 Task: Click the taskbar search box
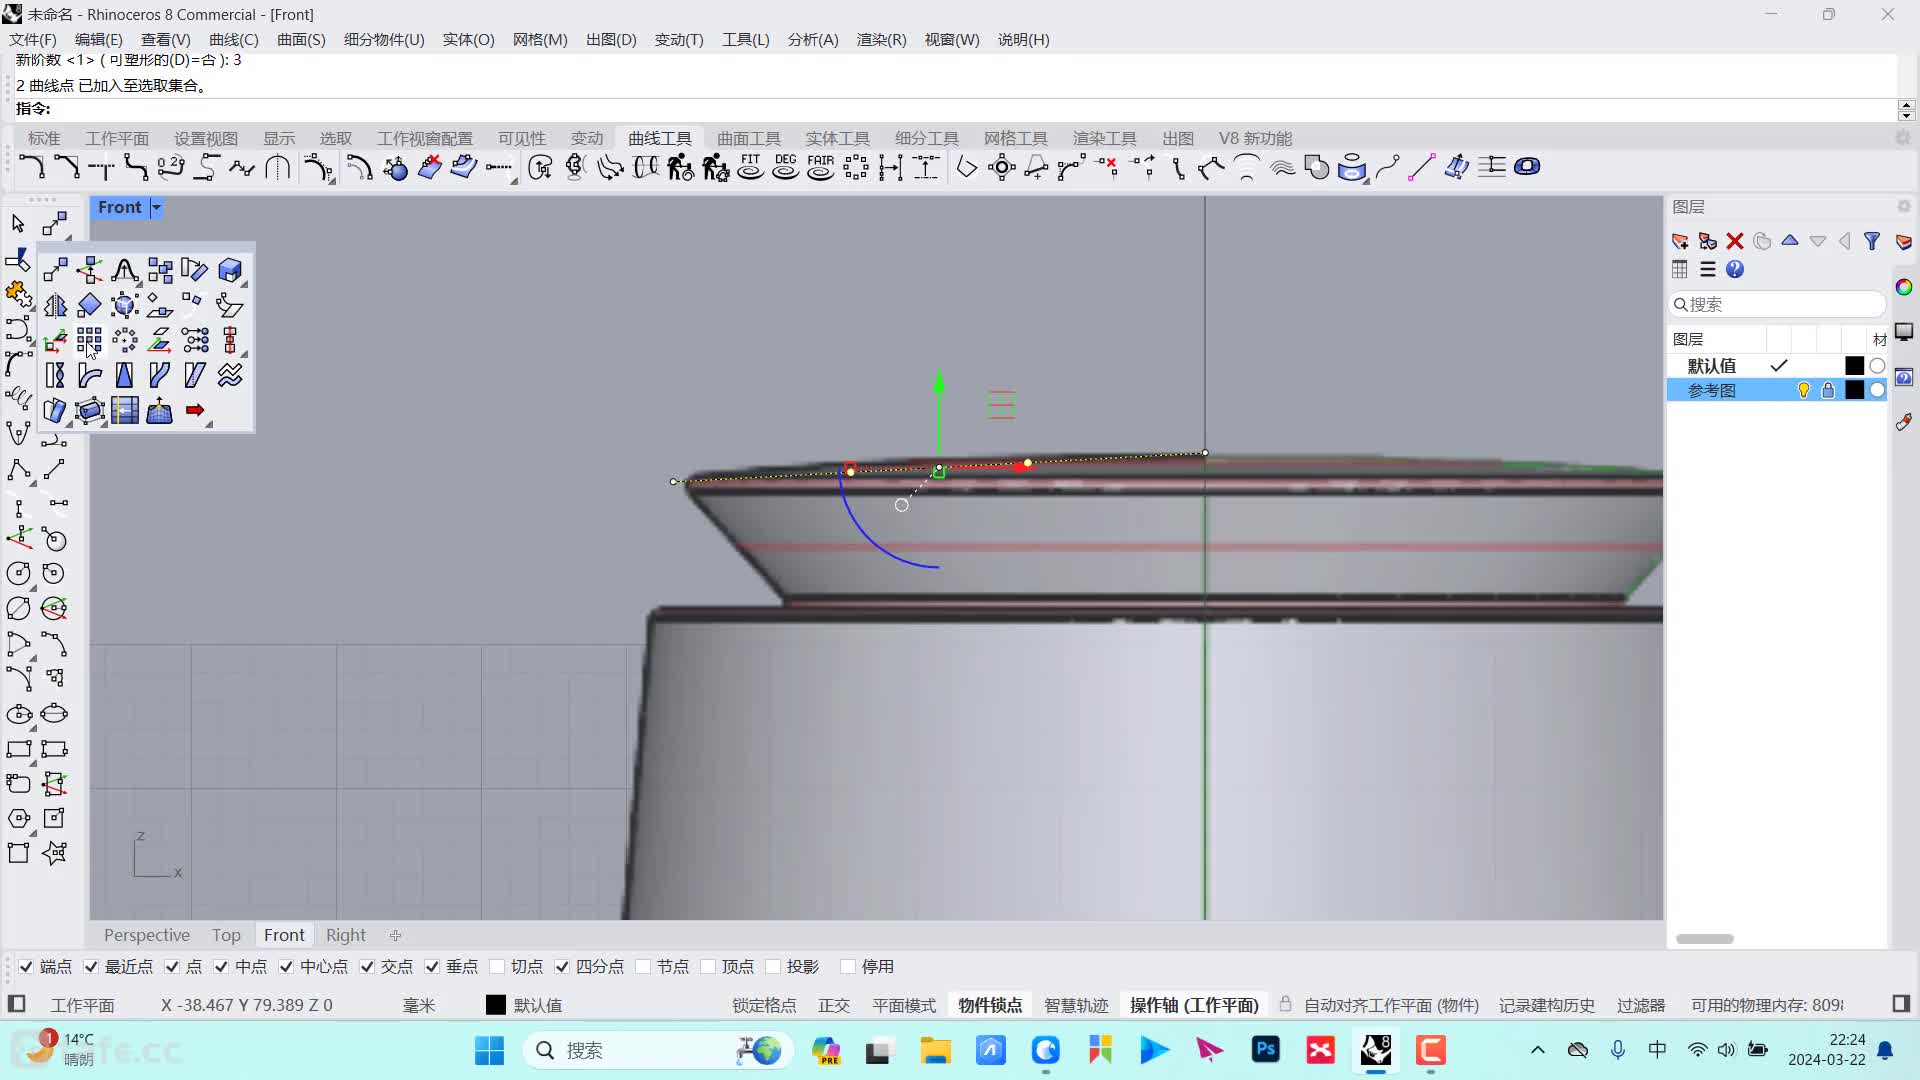pos(657,1050)
